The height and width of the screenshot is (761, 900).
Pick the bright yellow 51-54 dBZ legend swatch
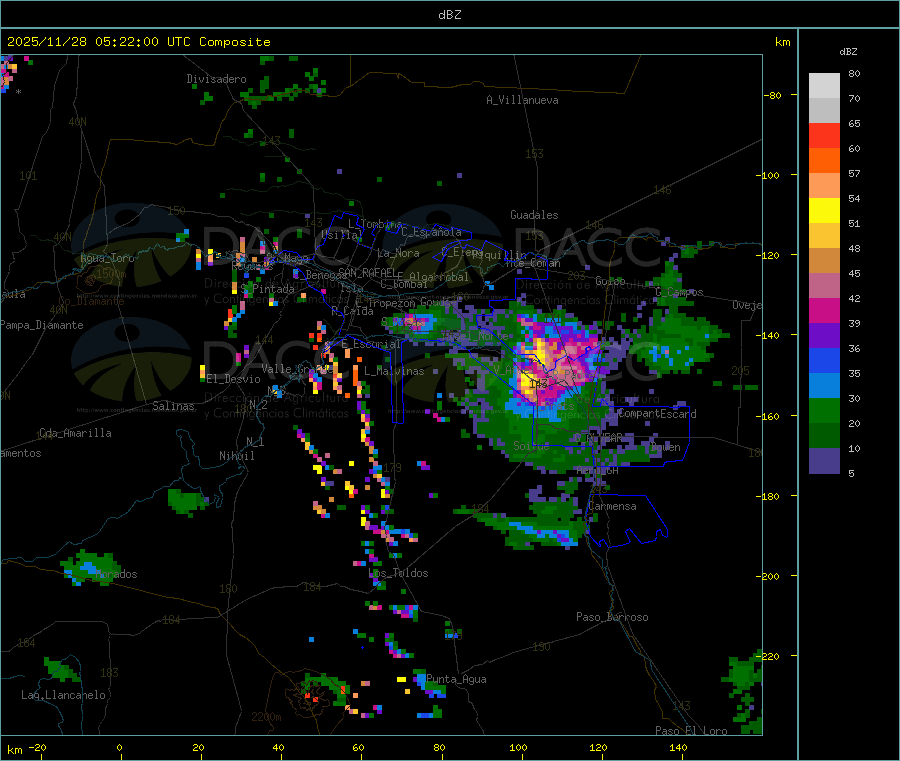tap(824, 211)
